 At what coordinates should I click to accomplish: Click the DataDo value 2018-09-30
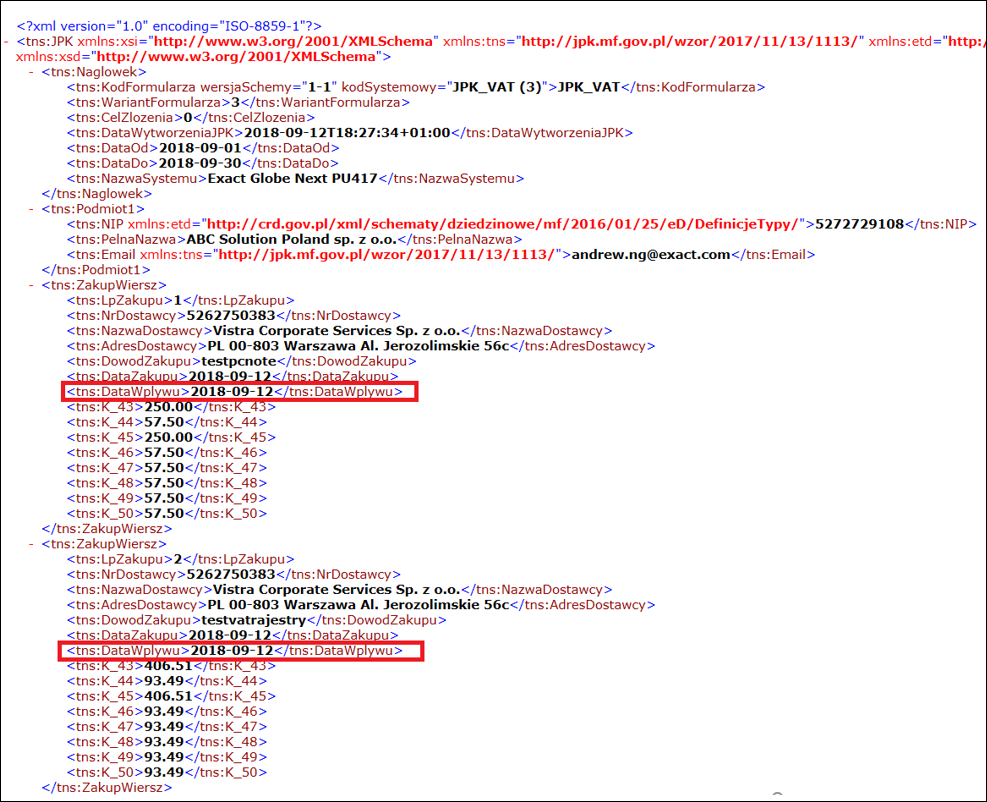199,163
